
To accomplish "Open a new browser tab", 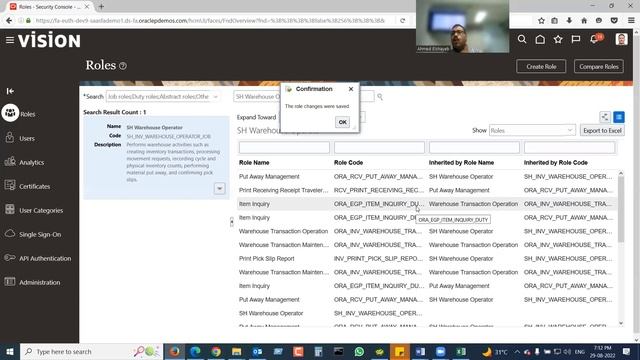I will point(101,7).
